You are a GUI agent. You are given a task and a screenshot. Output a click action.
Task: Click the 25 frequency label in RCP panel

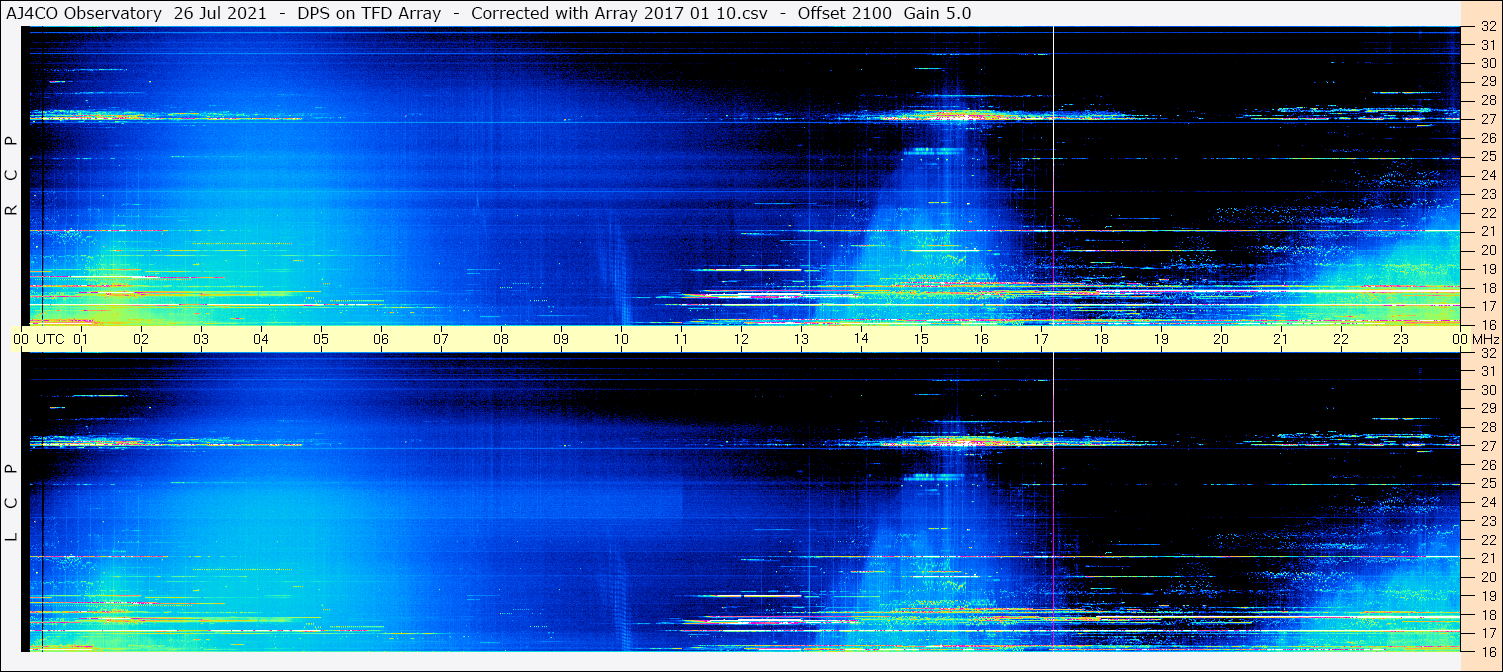tap(1487, 157)
